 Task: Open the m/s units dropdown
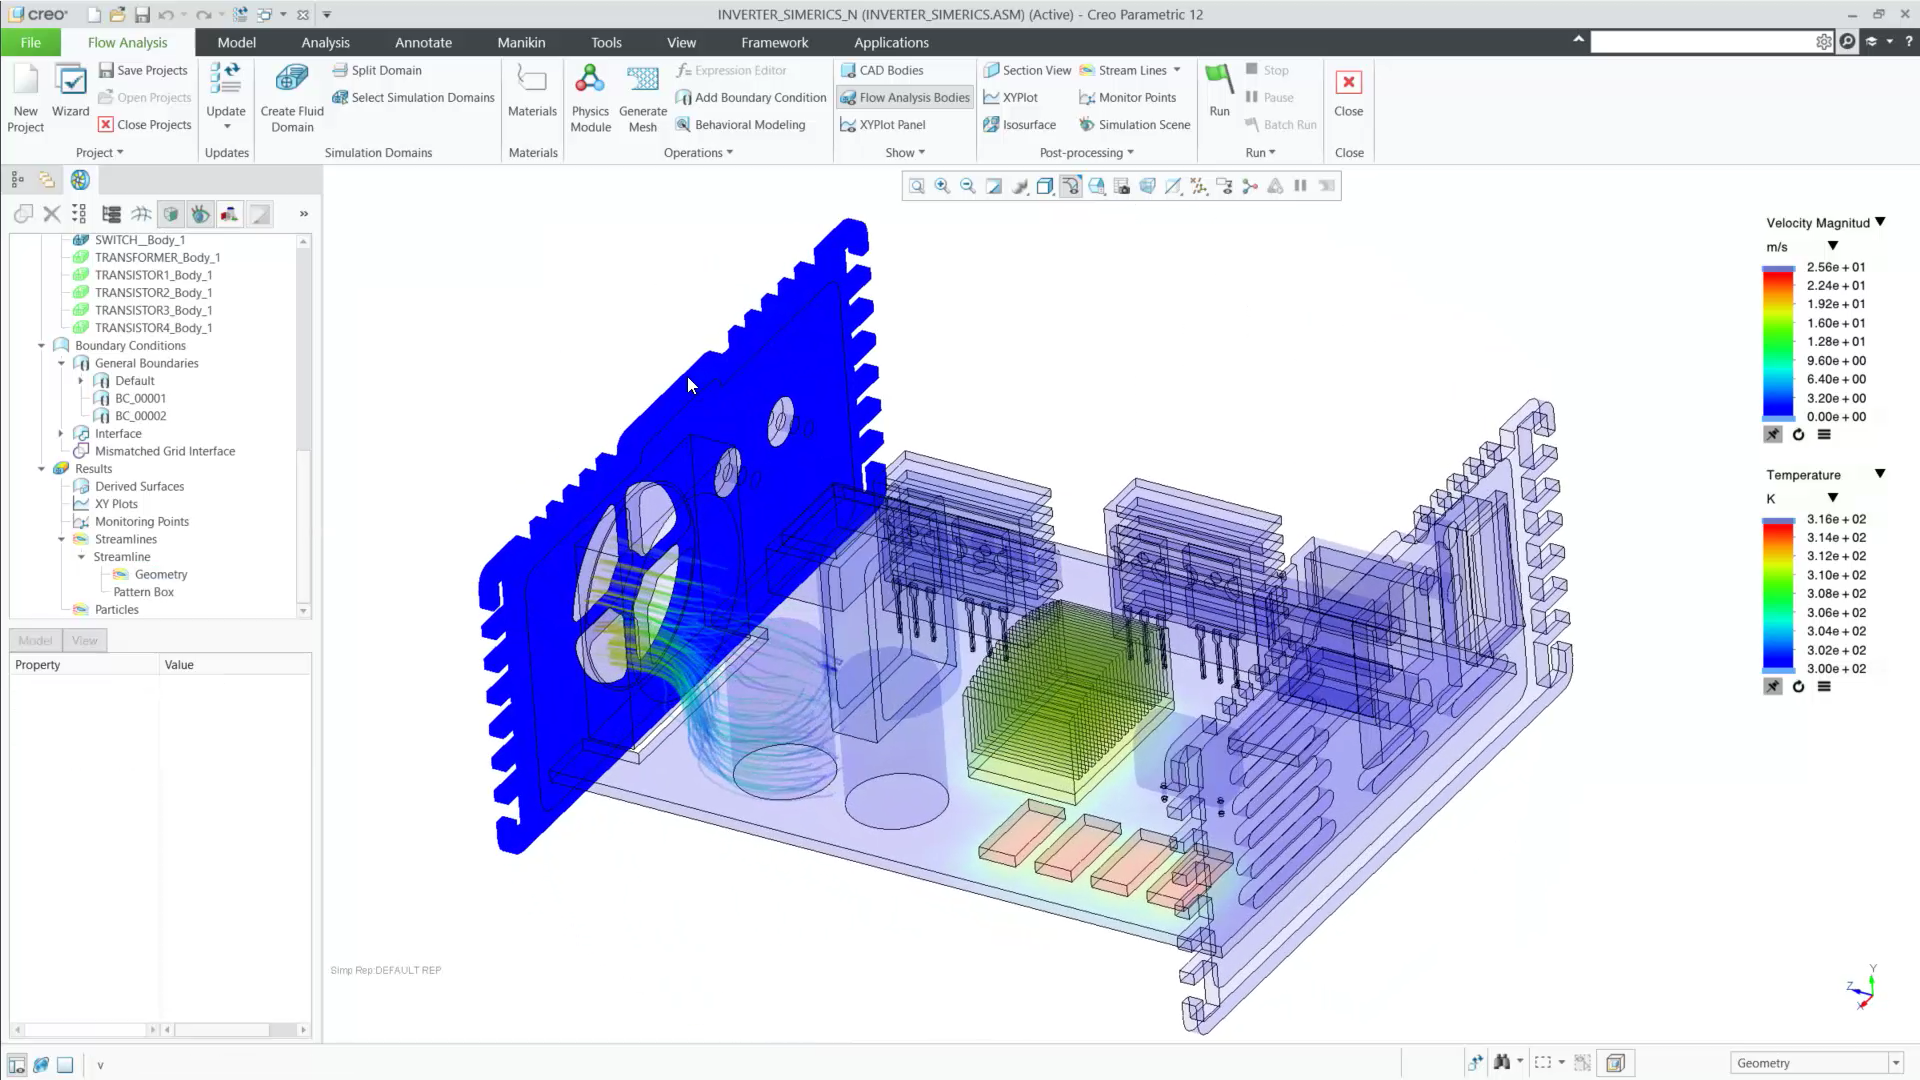[1833, 246]
